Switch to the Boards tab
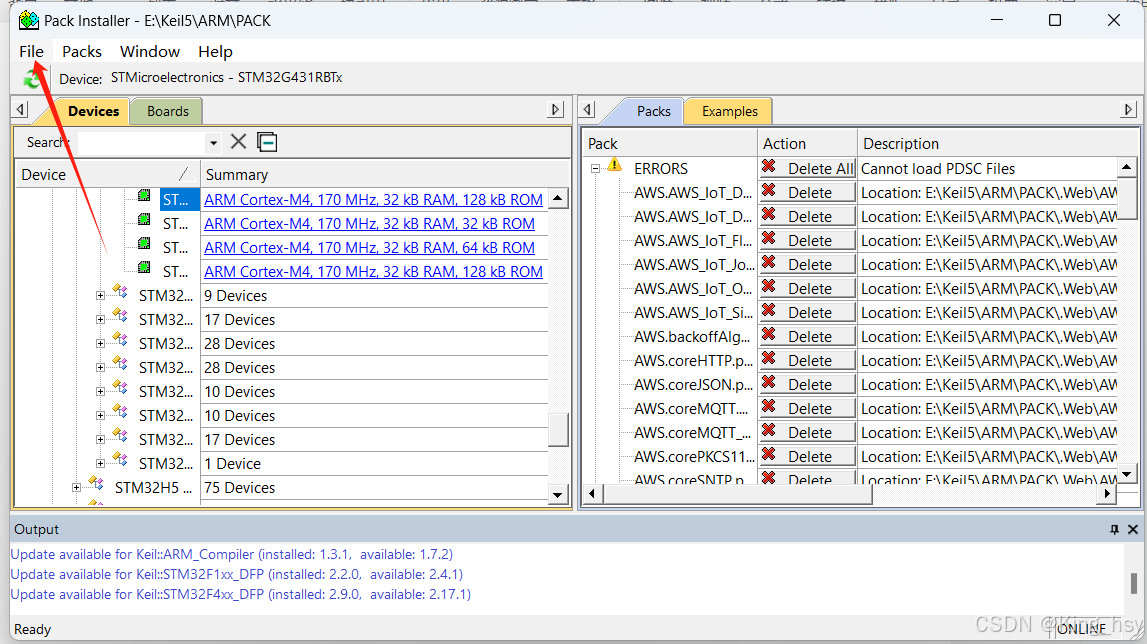The width and height of the screenshot is (1147, 644). (168, 111)
